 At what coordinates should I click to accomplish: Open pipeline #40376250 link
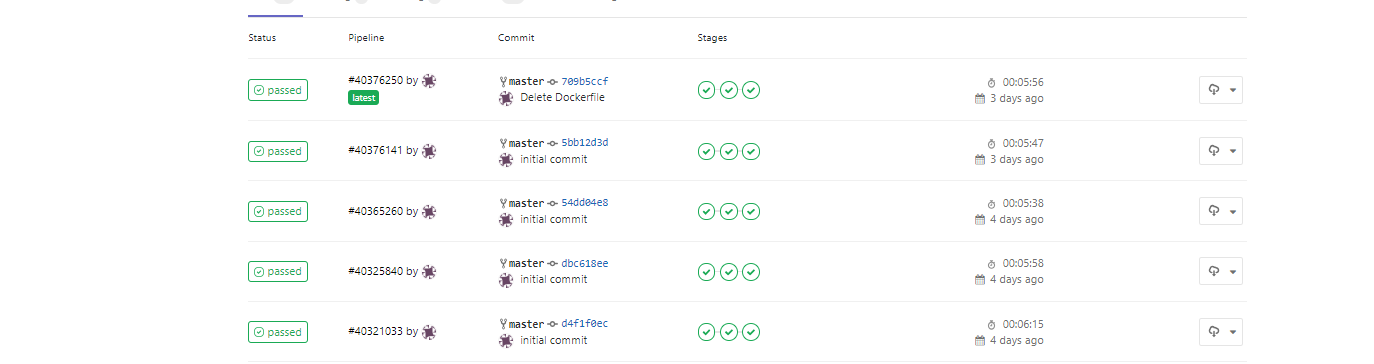tap(376, 81)
